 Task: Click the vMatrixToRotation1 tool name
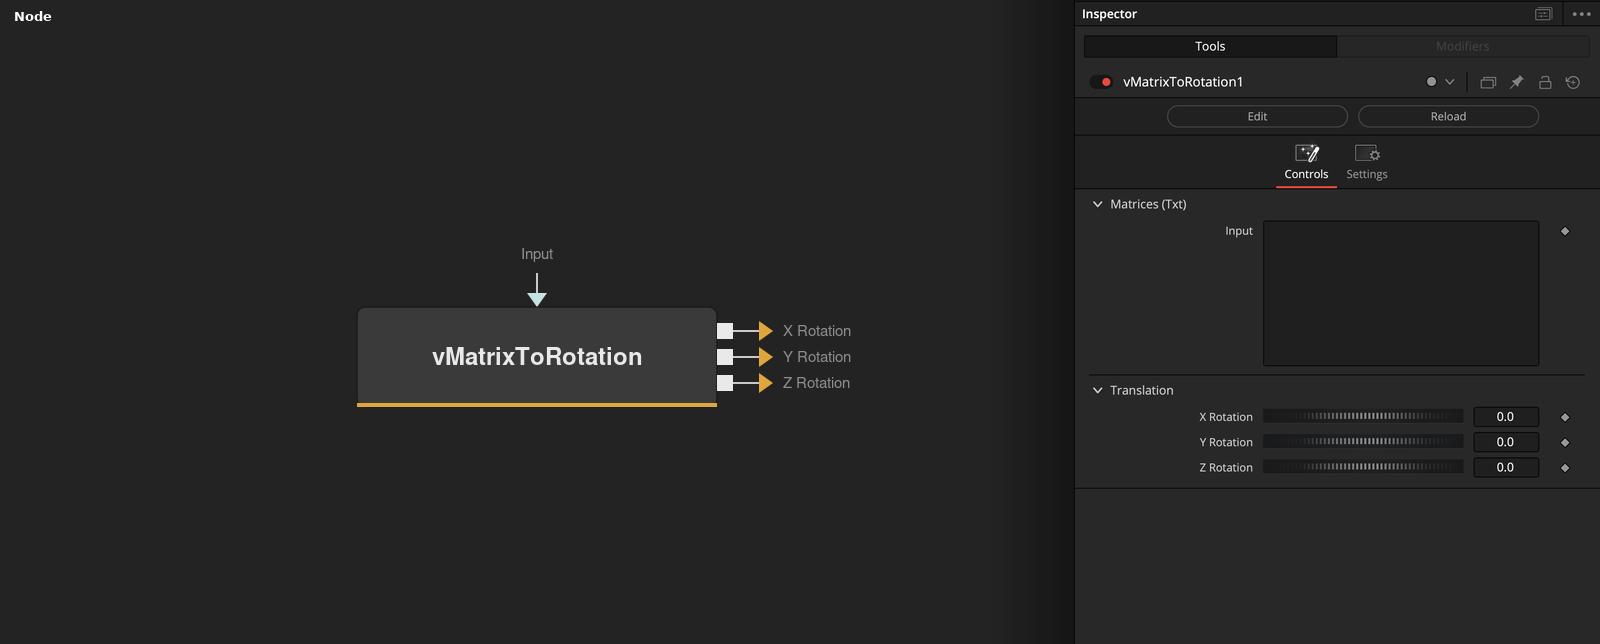1183,82
